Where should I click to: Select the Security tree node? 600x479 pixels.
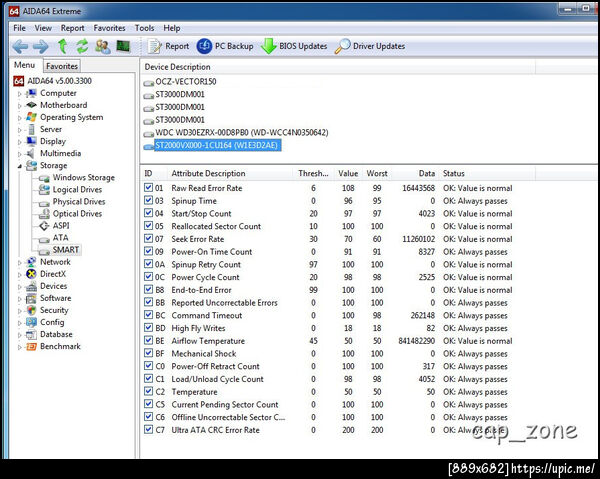(54, 310)
